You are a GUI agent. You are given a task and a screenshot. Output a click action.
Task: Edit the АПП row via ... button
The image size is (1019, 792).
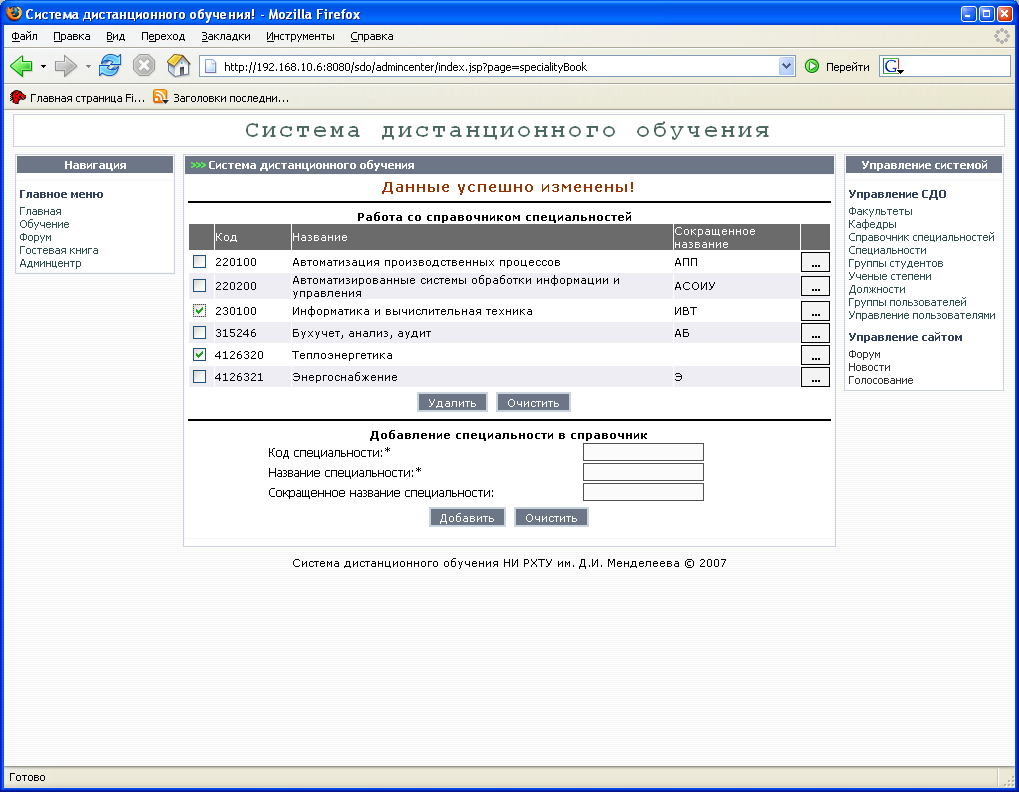point(815,262)
